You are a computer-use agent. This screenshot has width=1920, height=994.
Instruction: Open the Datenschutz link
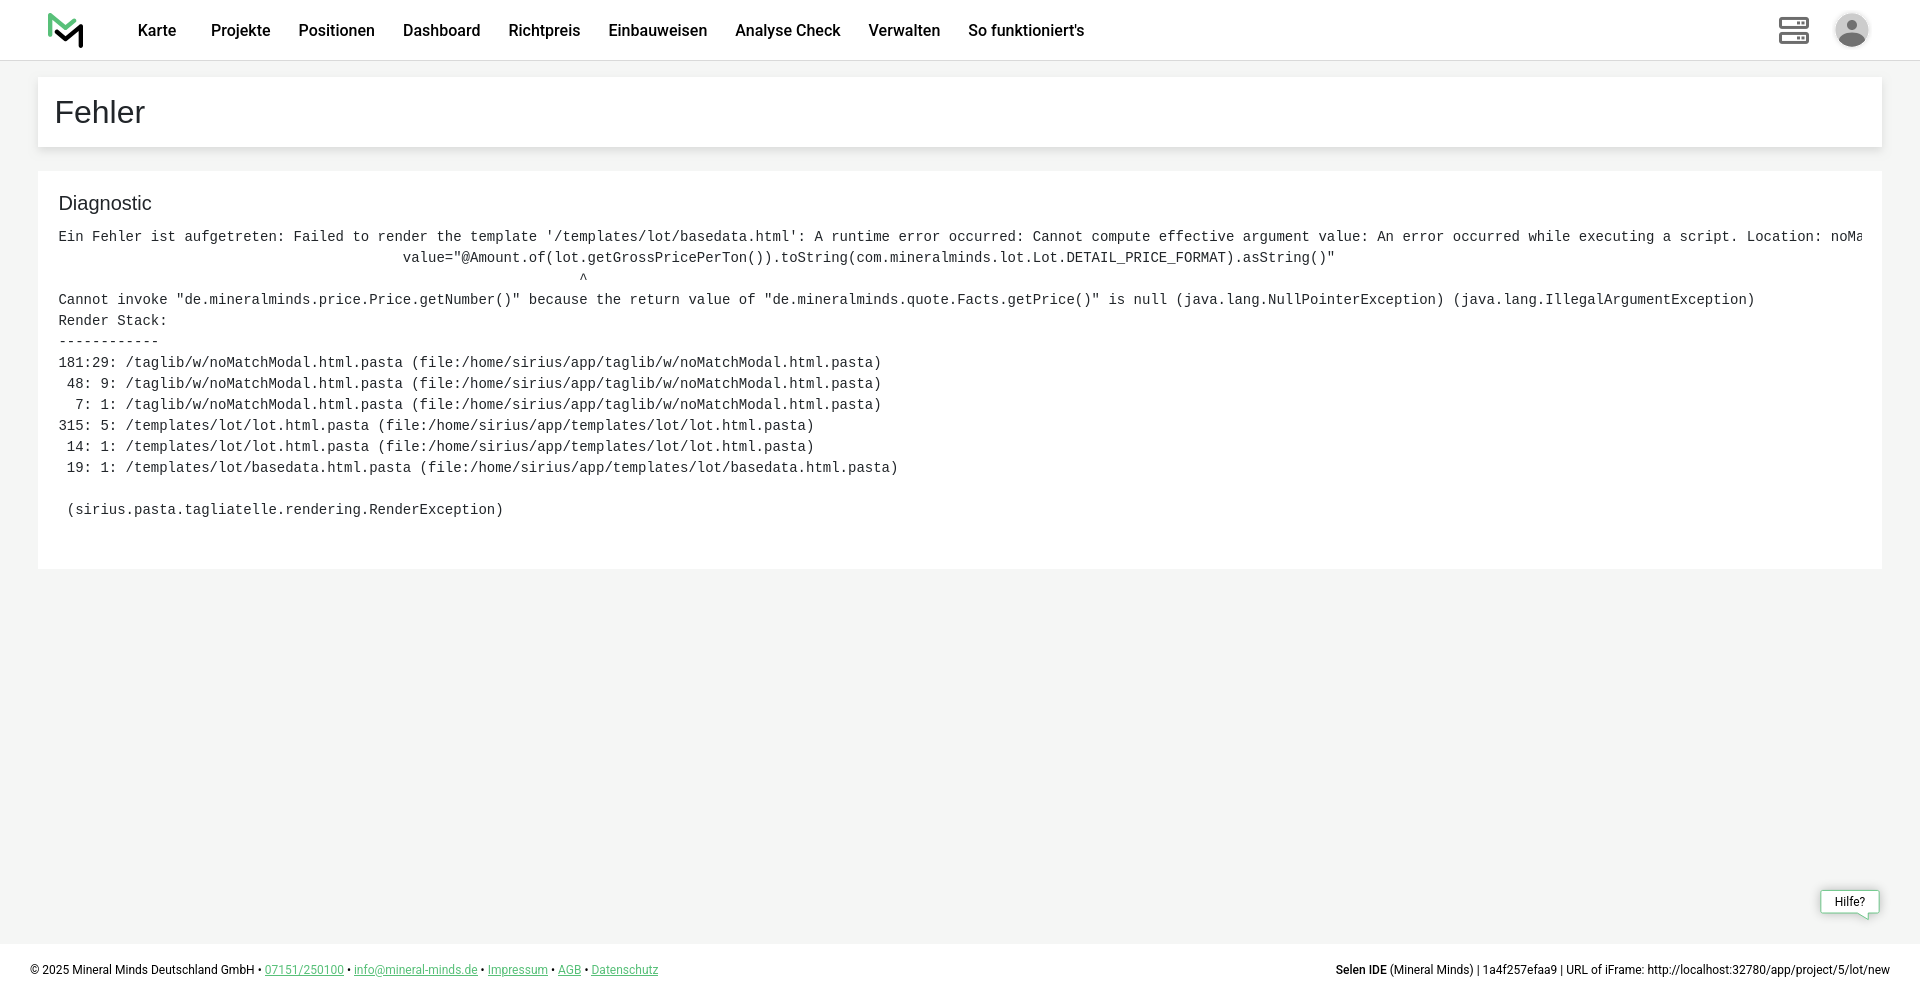[624, 970]
